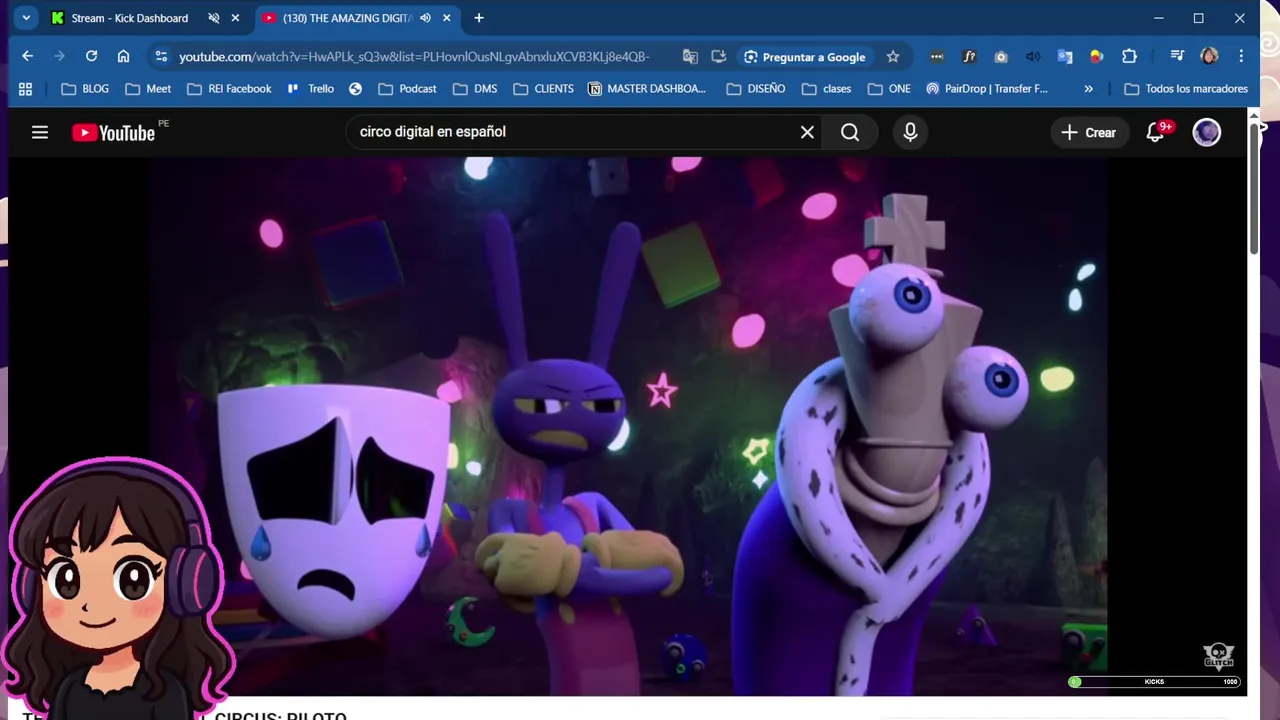
Task: Go back with the browser back arrow
Action: (28, 56)
